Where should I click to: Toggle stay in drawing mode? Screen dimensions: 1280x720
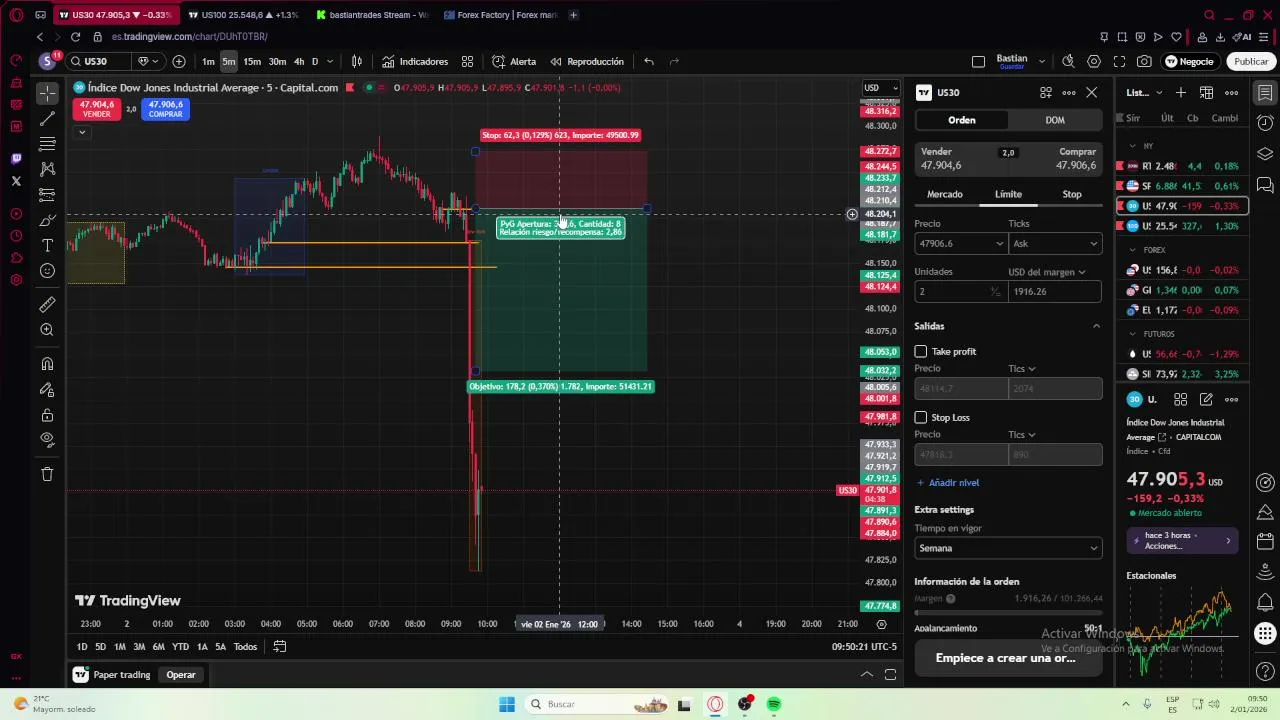pyautogui.click(x=47, y=390)
